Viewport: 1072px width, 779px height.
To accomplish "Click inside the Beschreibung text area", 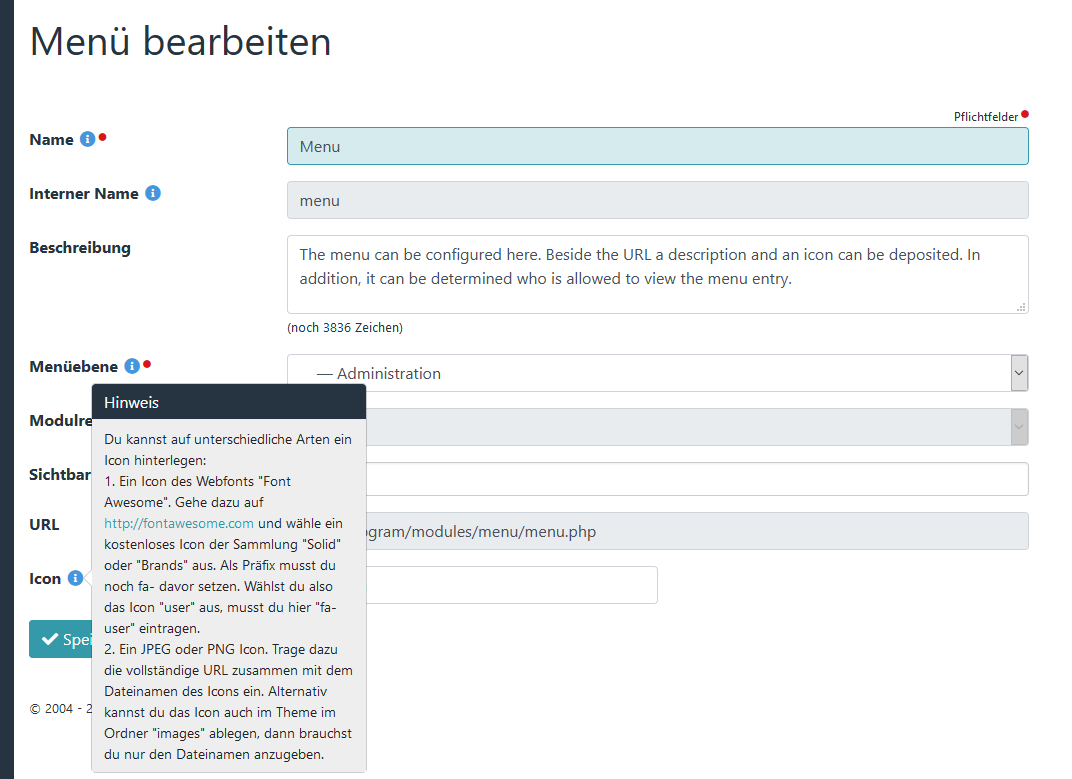I will pos(658,274).
